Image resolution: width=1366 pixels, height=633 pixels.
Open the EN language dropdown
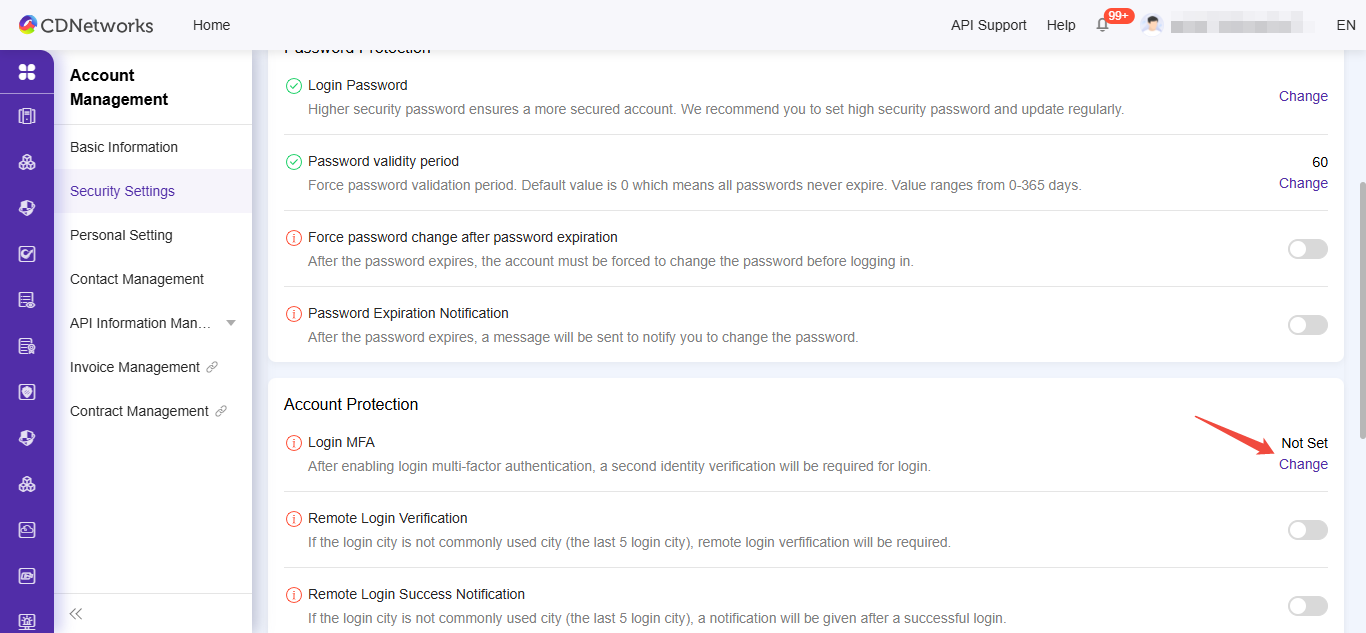[1345, 25]
